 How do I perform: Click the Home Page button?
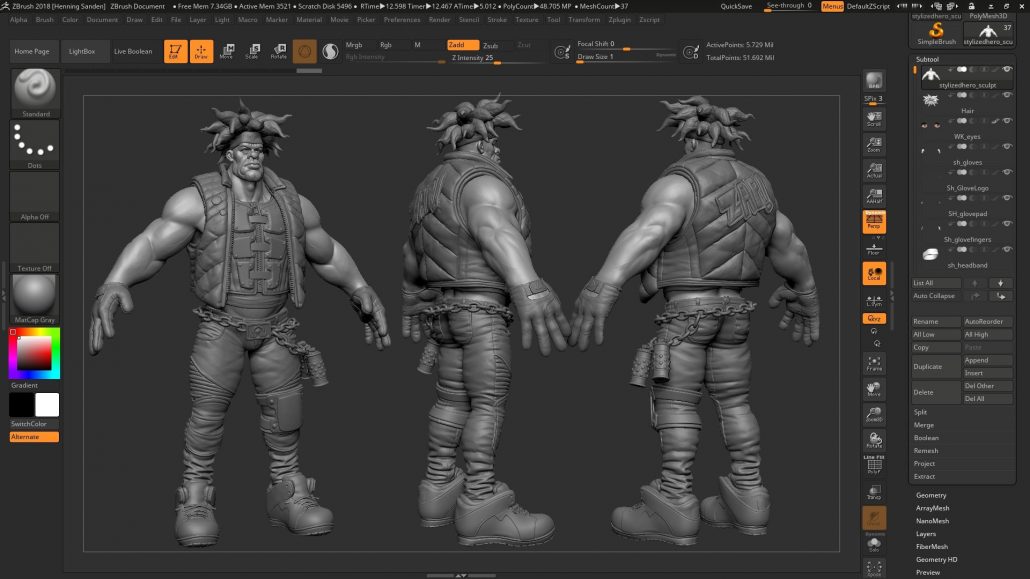click(x=32, y=51)
